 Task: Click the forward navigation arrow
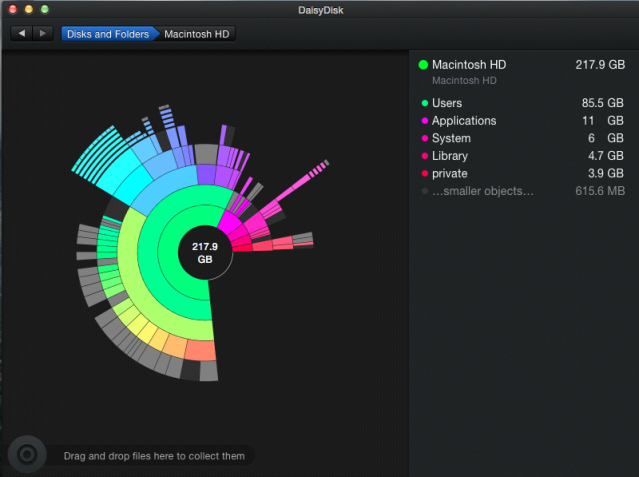coord(43,33)
